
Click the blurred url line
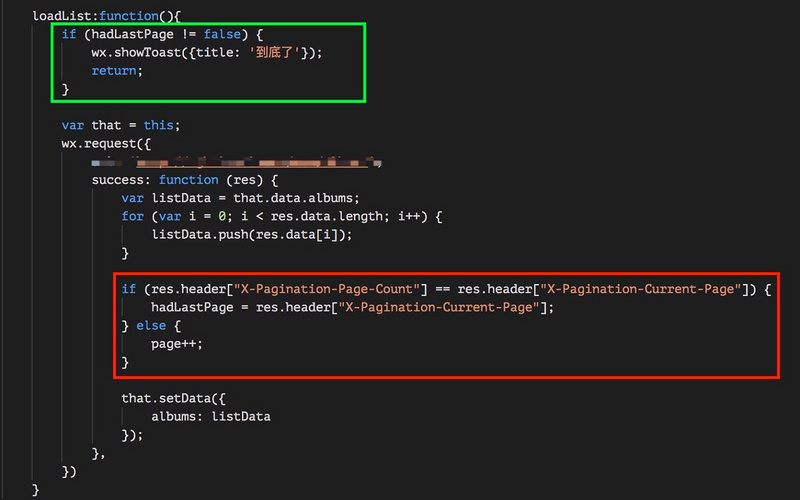[x=237, y=163]
